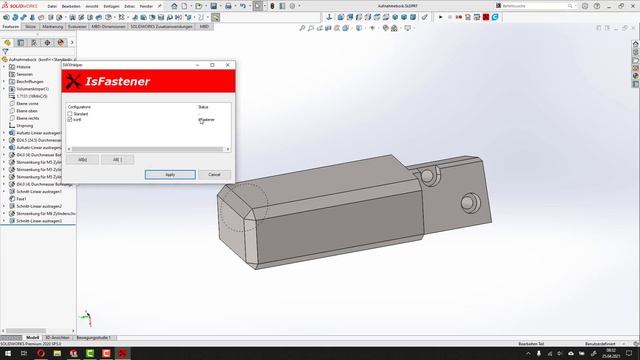Open dropdown arrow next to Options gear
Viewport: 640px width, 360px height.
tap(299, 6)
